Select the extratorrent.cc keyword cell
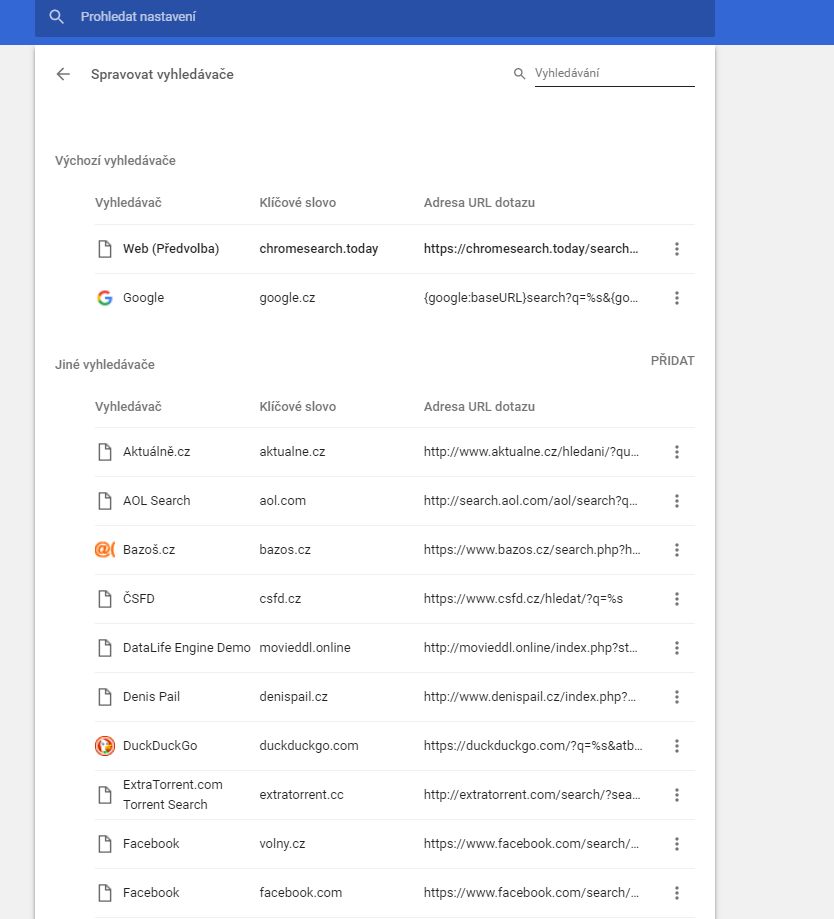Viewport: 834px width, 919px height. click(x=301, y=795)
